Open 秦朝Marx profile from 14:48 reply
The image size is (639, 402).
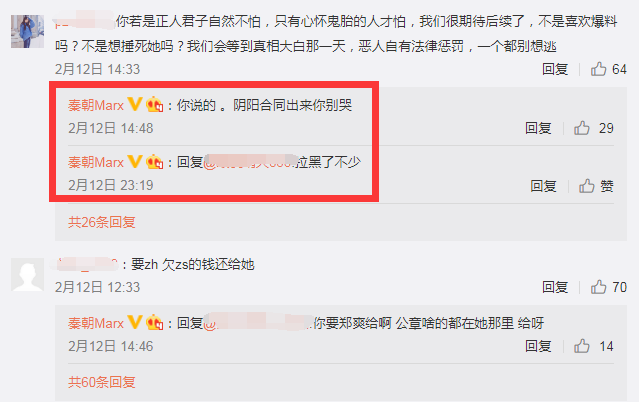96,106
